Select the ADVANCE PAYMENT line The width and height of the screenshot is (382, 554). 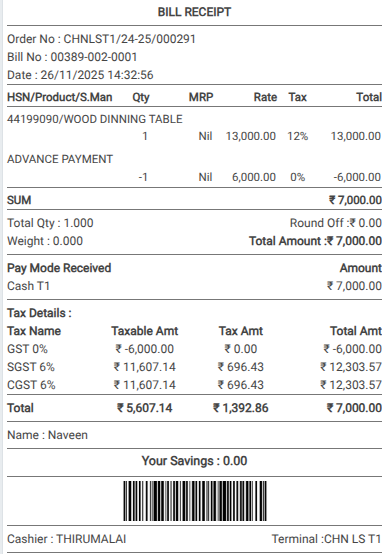(x=60, y=159)
